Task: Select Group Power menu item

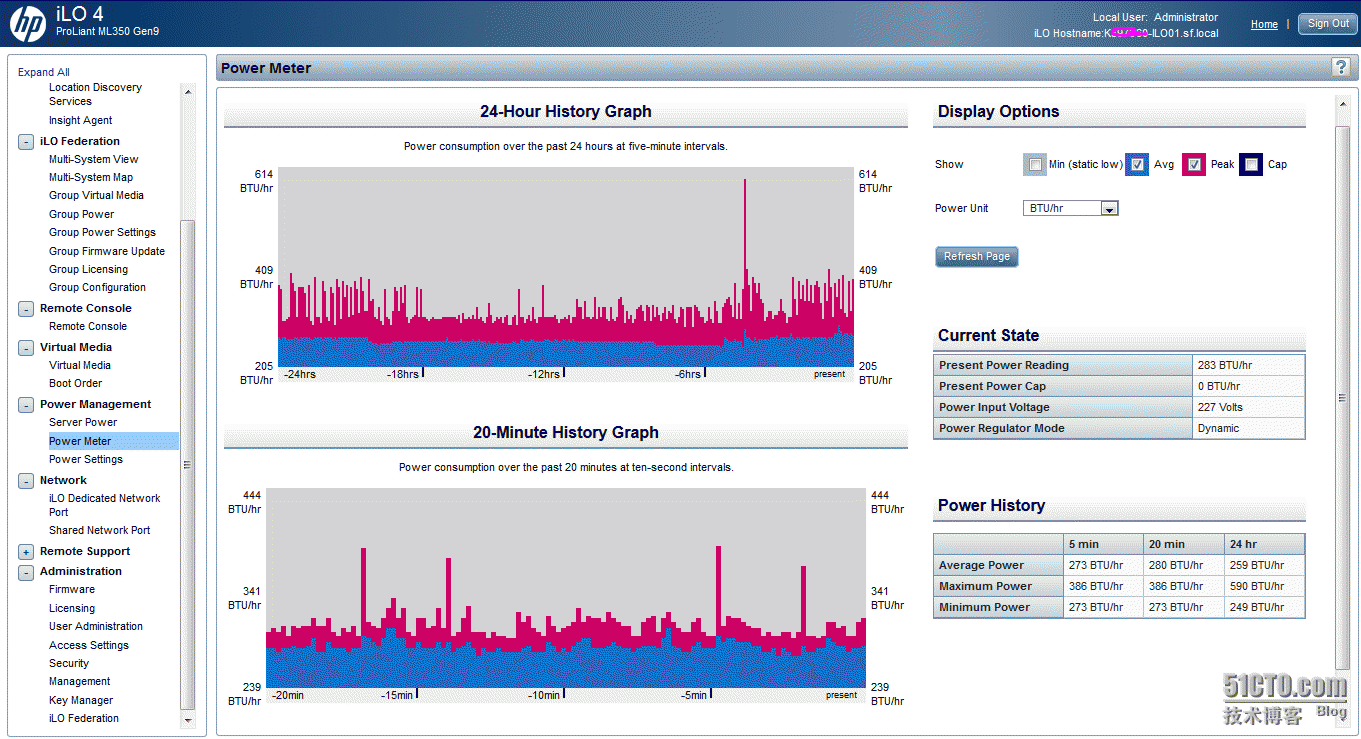Action: [x=81, y=214]
